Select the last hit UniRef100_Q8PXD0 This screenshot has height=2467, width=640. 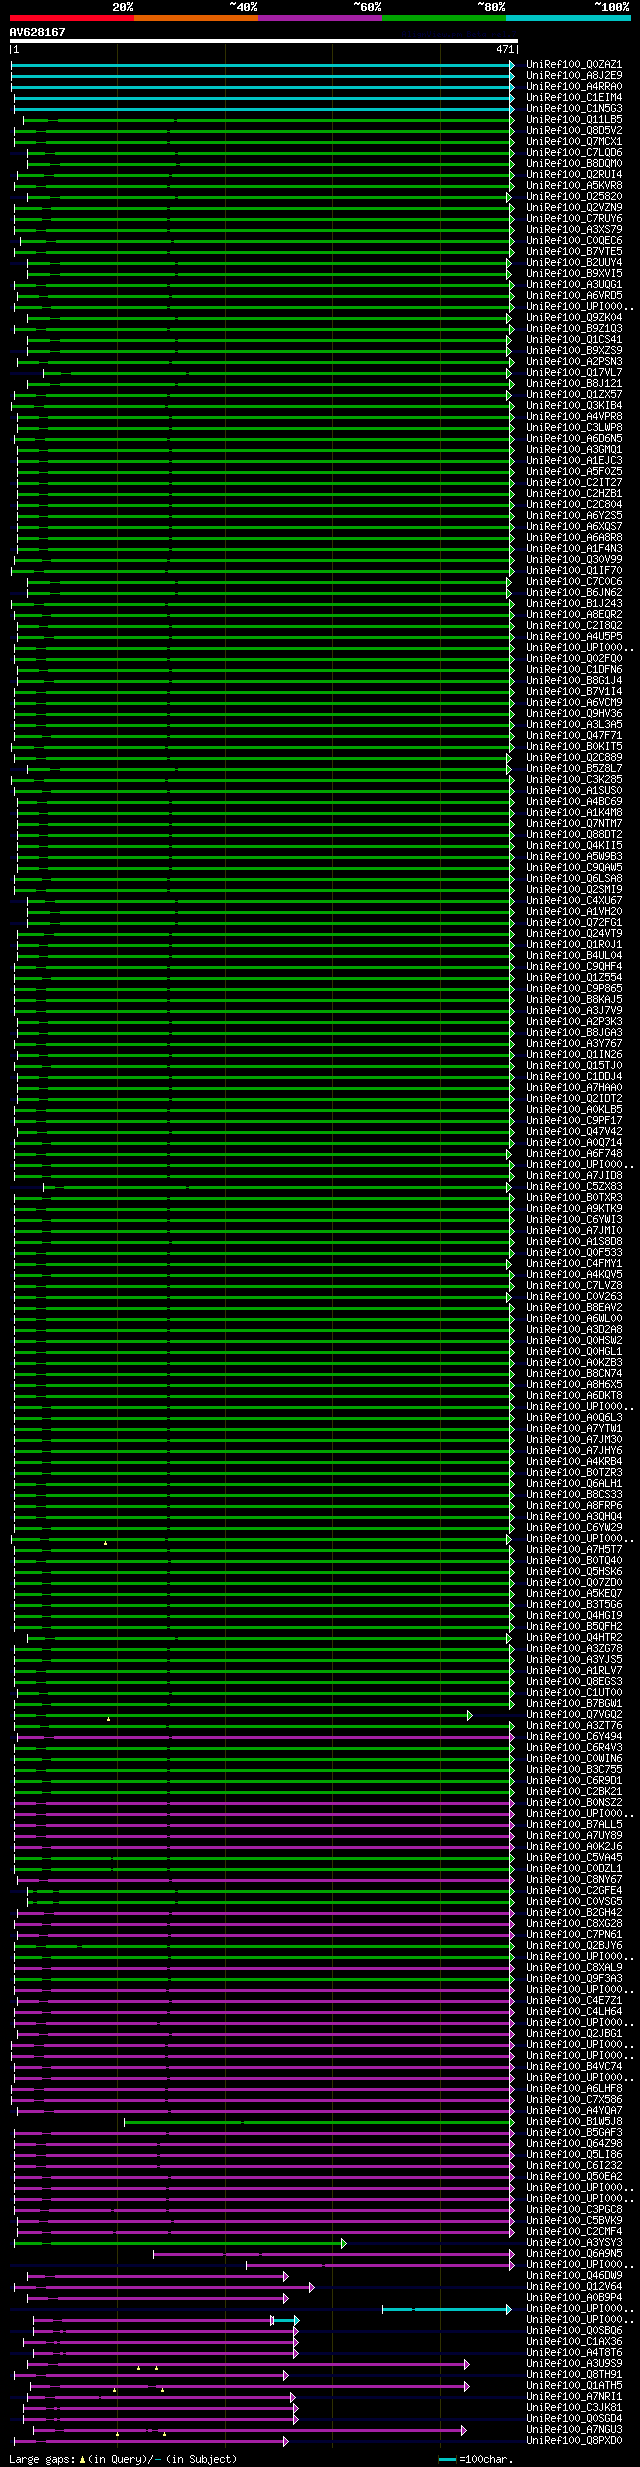tap(574, 2441)
